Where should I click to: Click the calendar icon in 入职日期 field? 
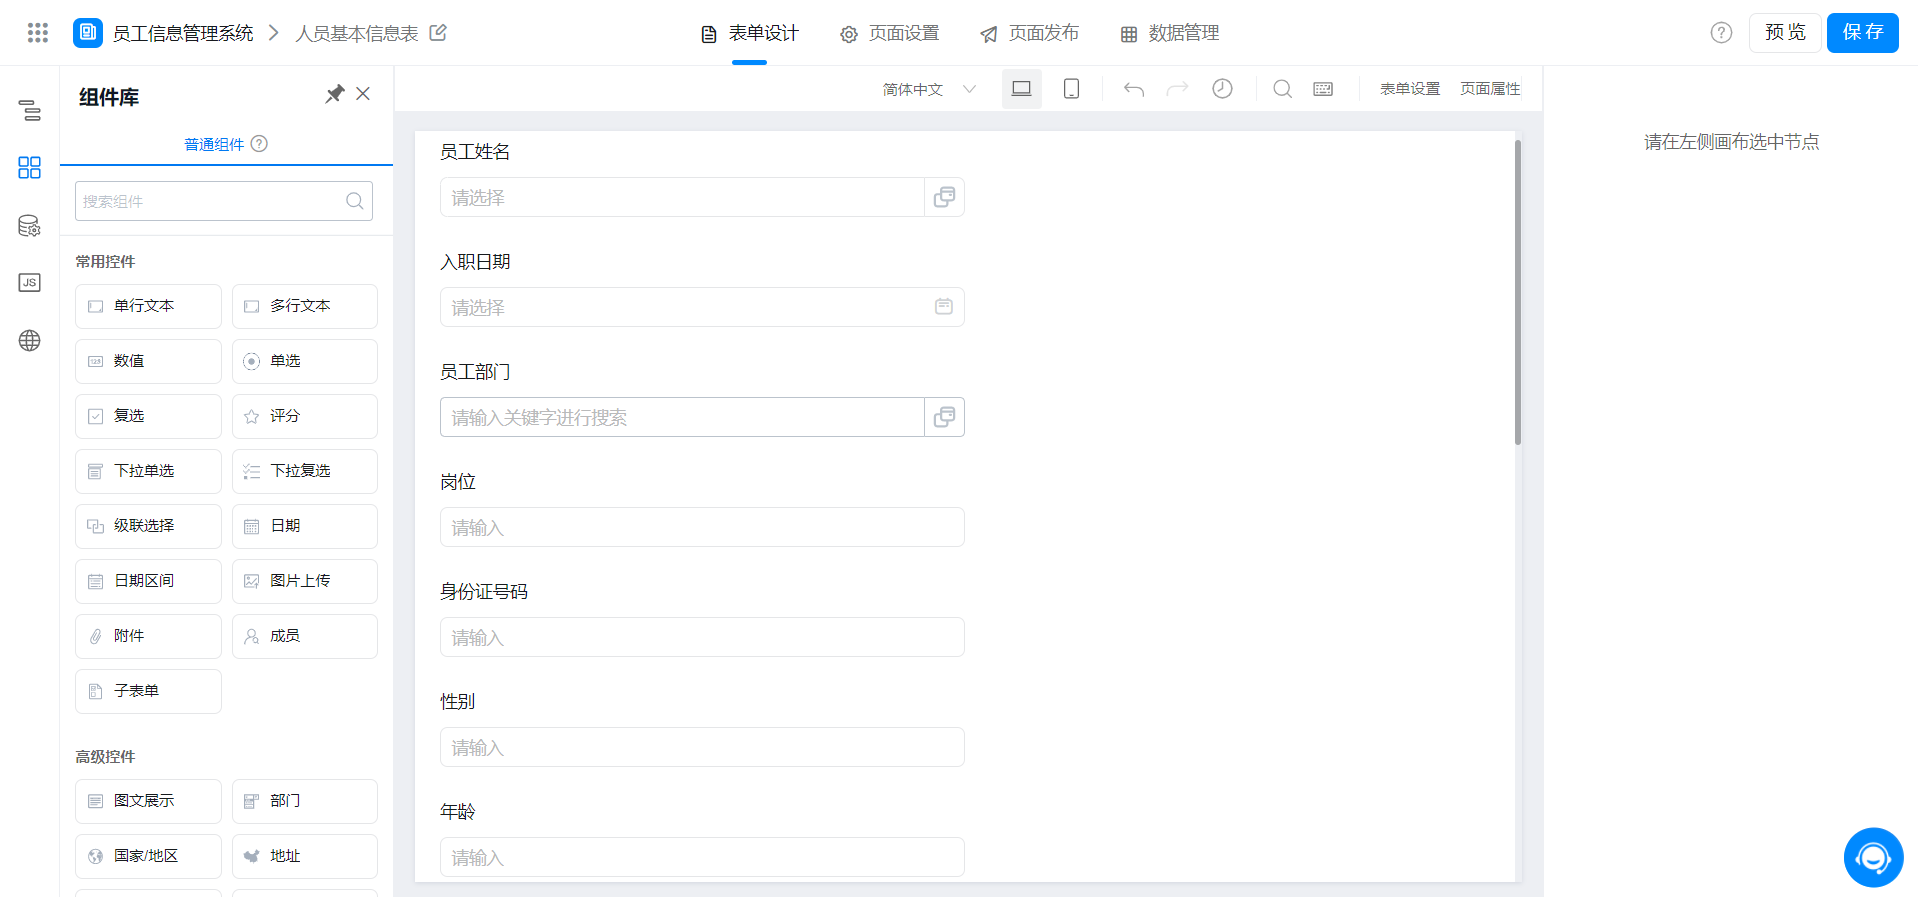943,307
